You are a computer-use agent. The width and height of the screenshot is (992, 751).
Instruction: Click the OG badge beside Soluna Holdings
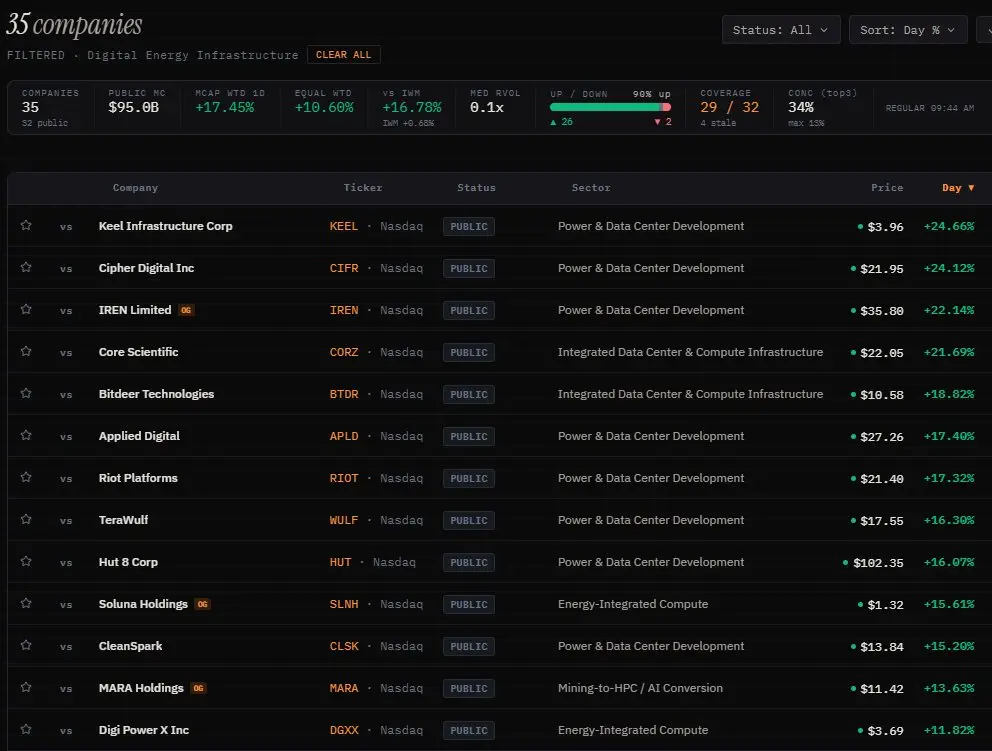(x=202, y=604)
